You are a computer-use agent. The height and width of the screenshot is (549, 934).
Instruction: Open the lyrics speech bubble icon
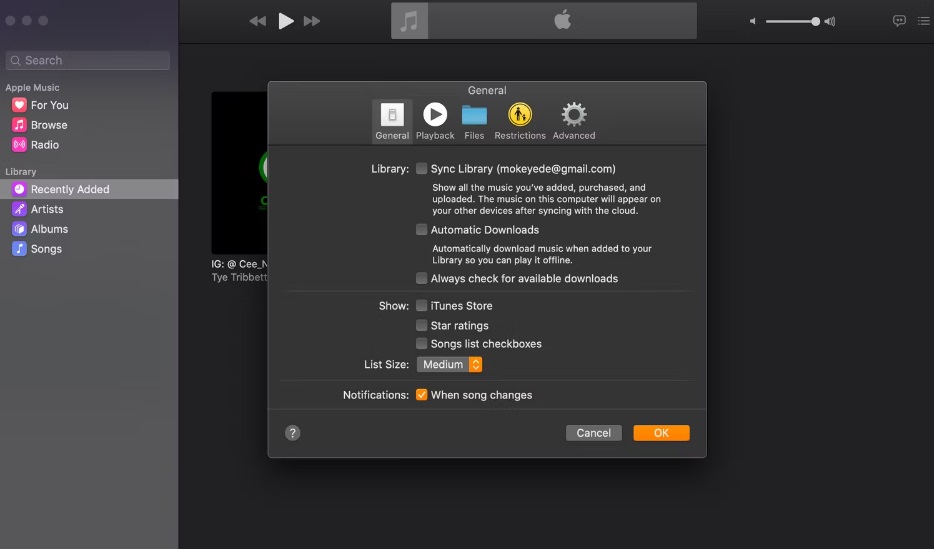coord(899,21)
